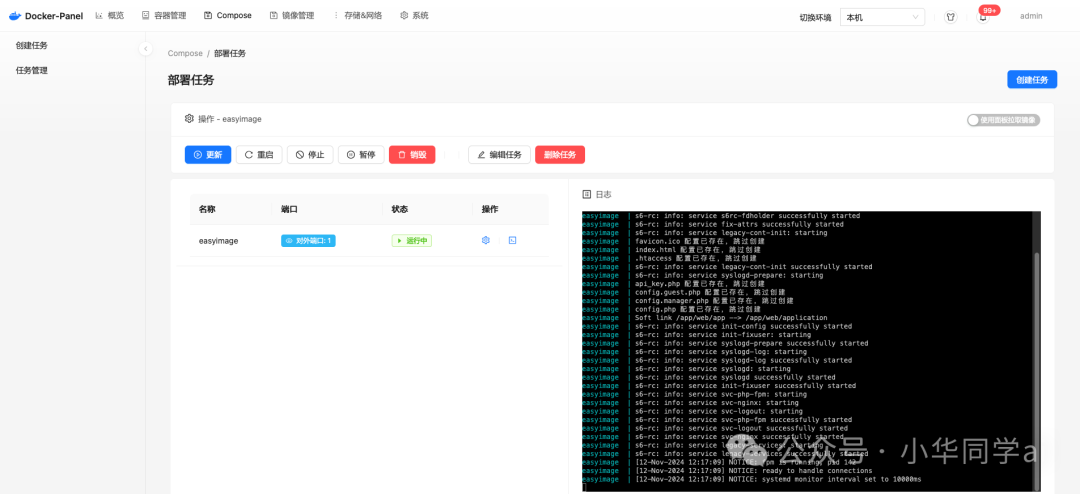Click the 停止 button
This screenshot has width=1080, height=494.
point(310,155)
